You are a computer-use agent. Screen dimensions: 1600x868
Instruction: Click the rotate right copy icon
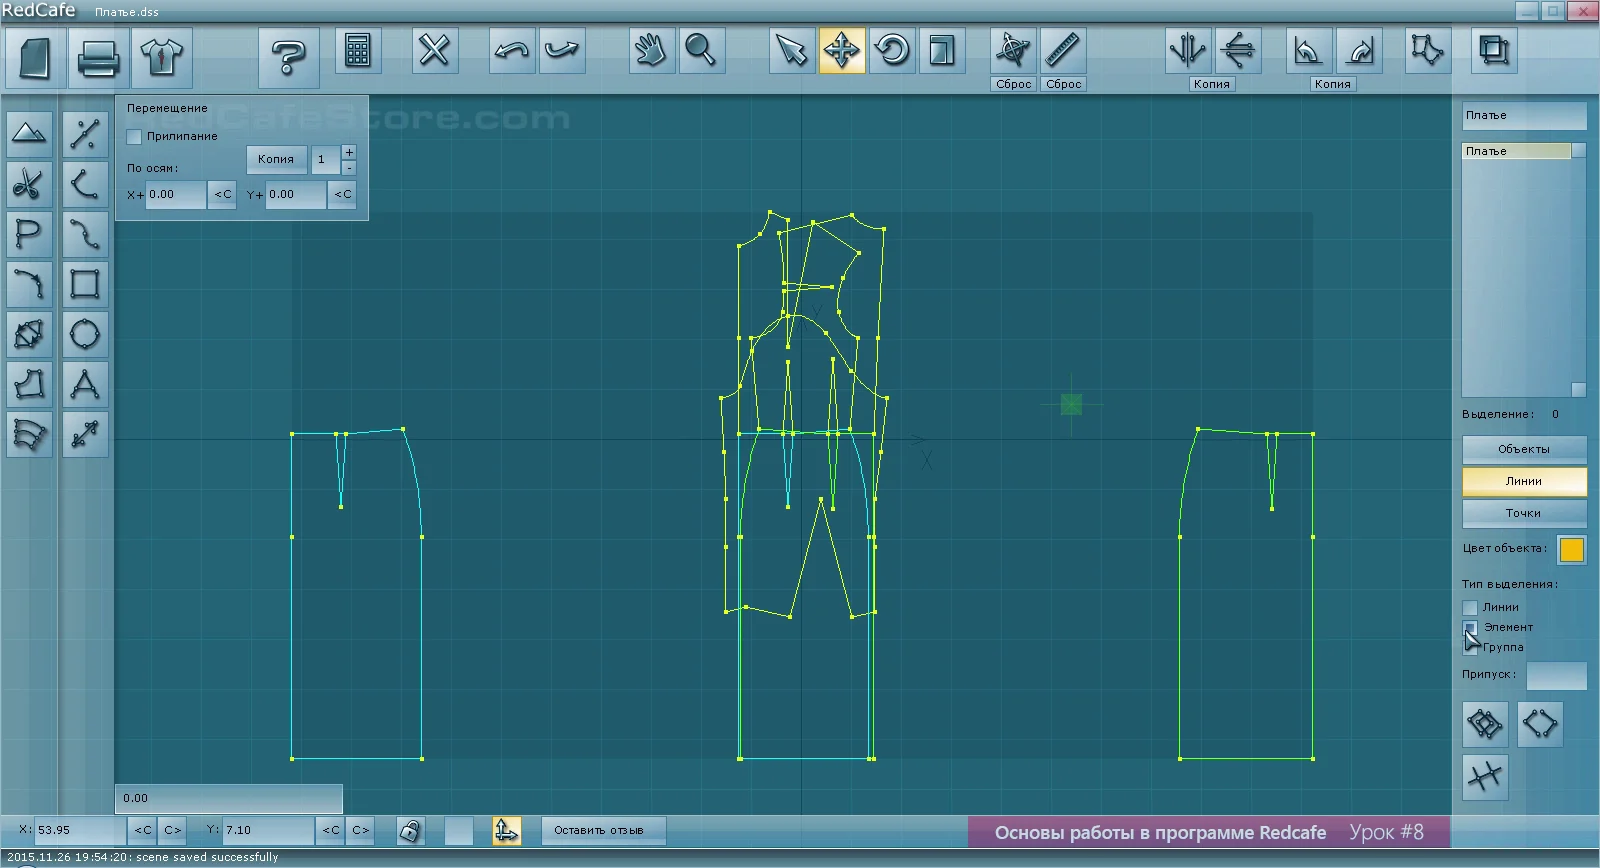click(x=1360, y=50)
